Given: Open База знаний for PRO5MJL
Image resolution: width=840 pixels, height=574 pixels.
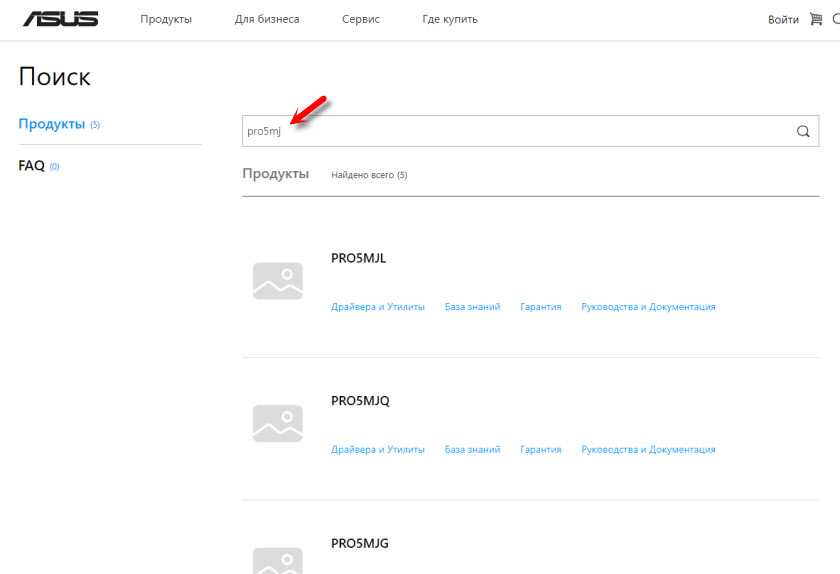Looking at the screenshot, I should tap(472, 307).
